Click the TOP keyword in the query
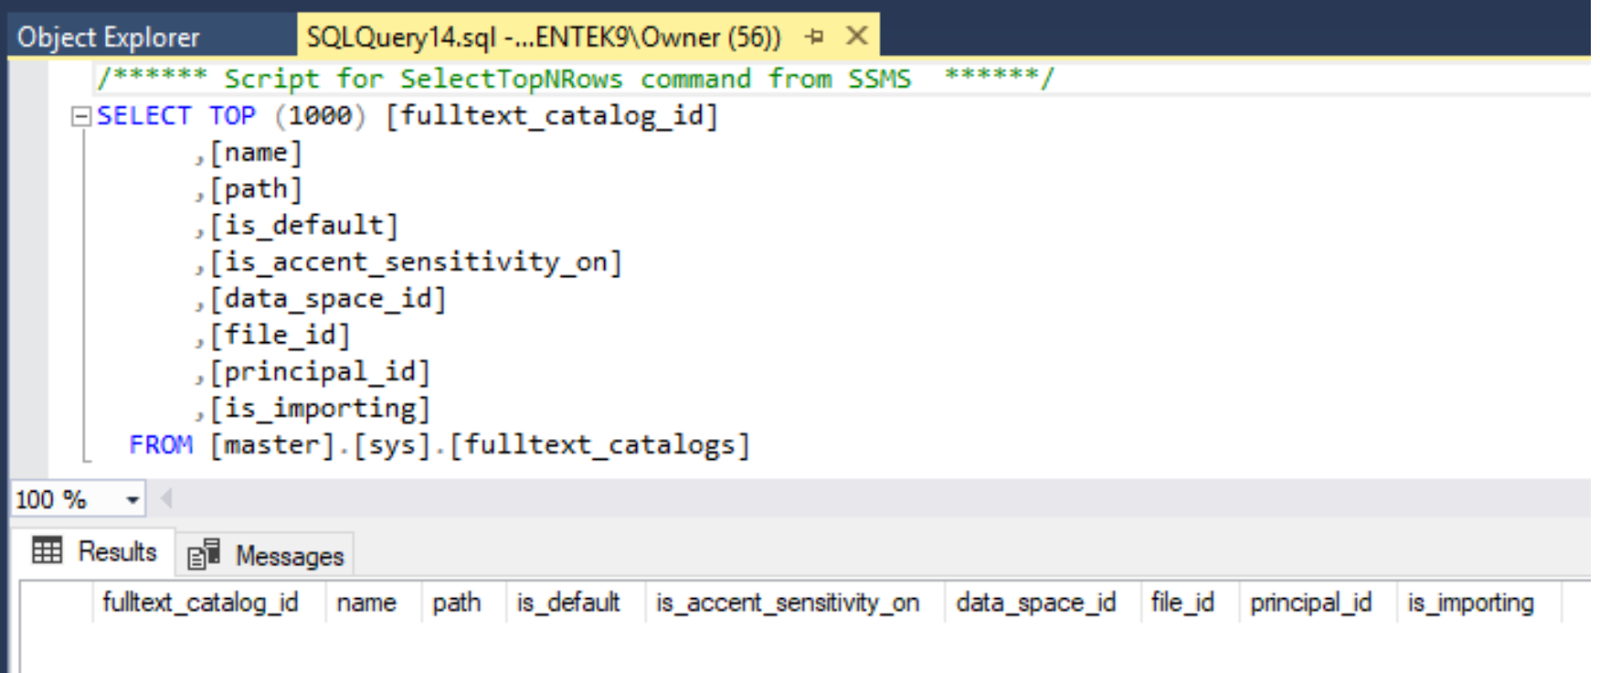The image size is (1600, 673). coord(232,116)
